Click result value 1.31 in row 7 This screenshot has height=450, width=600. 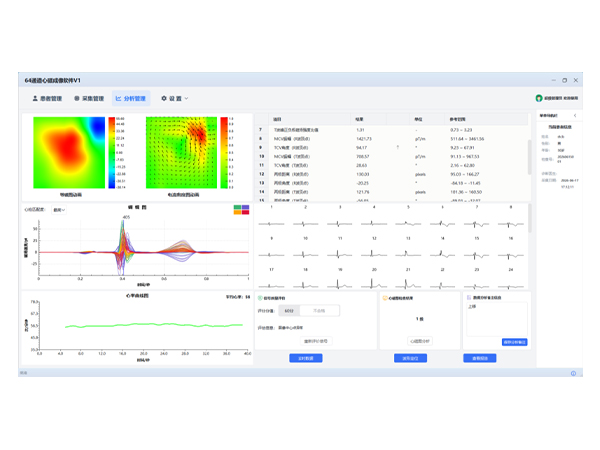[360, 130]
